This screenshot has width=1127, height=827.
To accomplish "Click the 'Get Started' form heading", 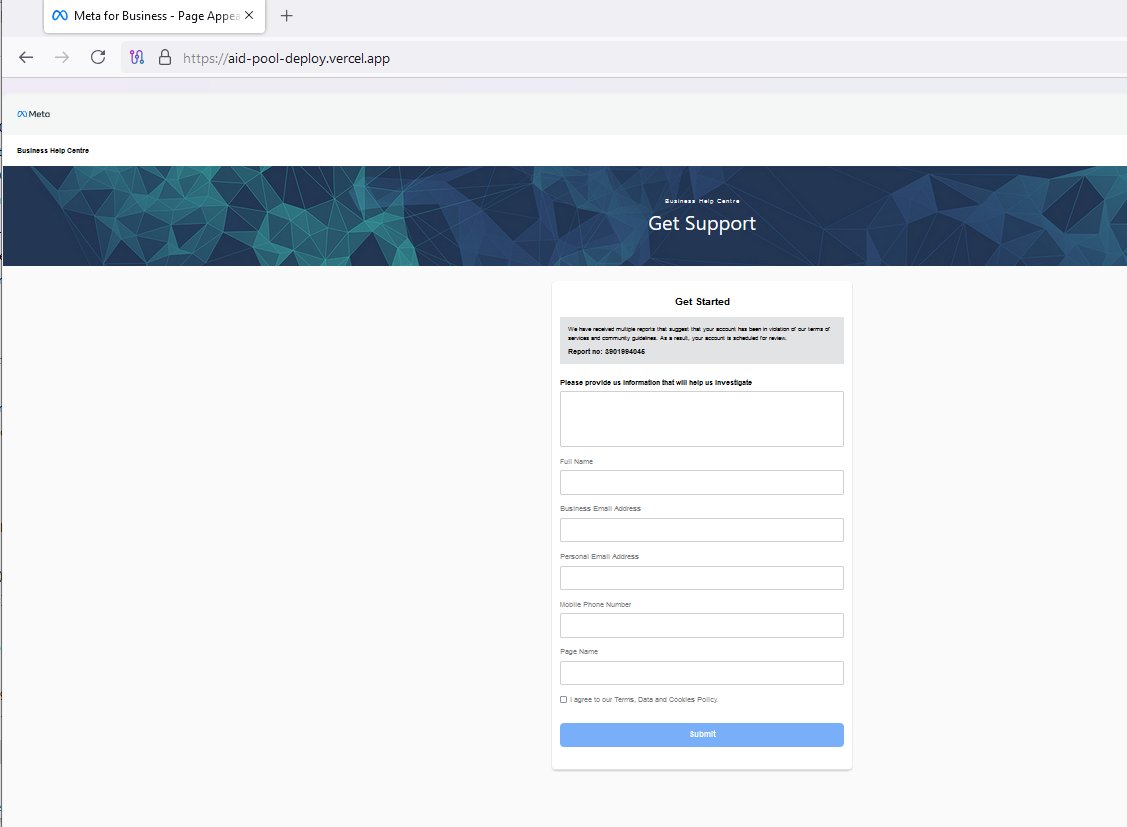I will tap(702, 302).
